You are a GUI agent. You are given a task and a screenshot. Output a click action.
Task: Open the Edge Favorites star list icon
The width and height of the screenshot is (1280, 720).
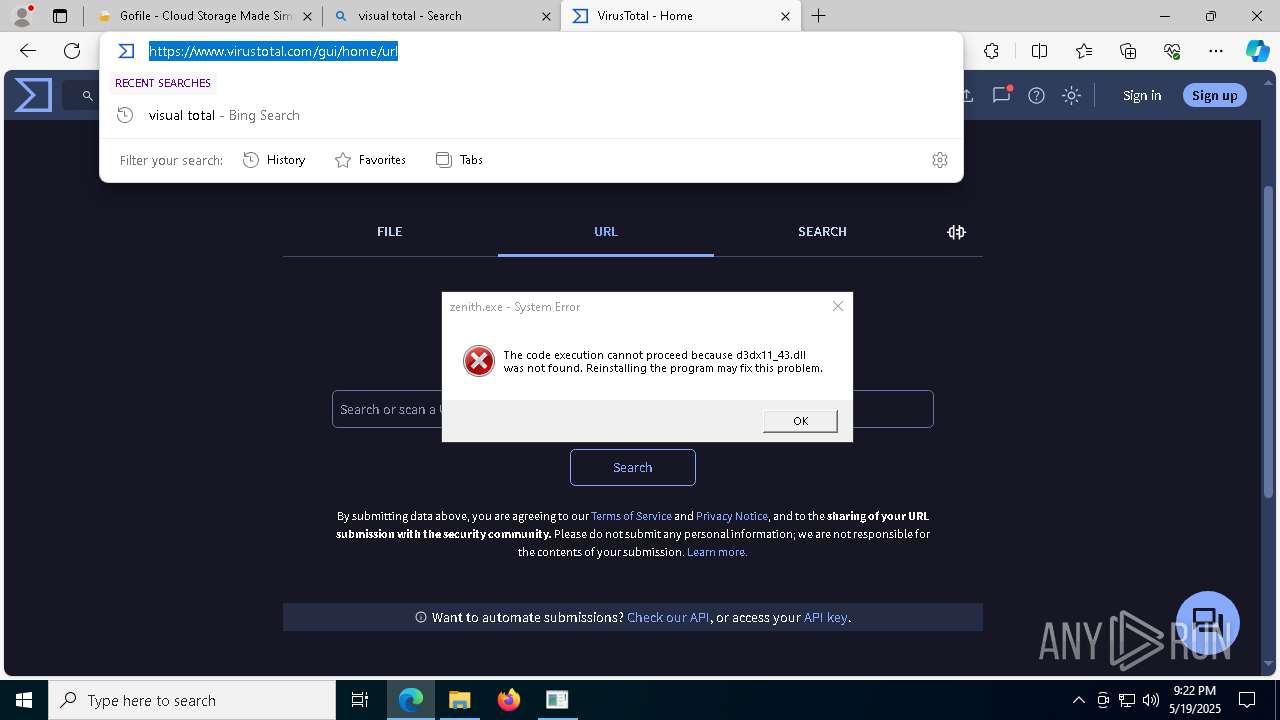point(1084,51)
